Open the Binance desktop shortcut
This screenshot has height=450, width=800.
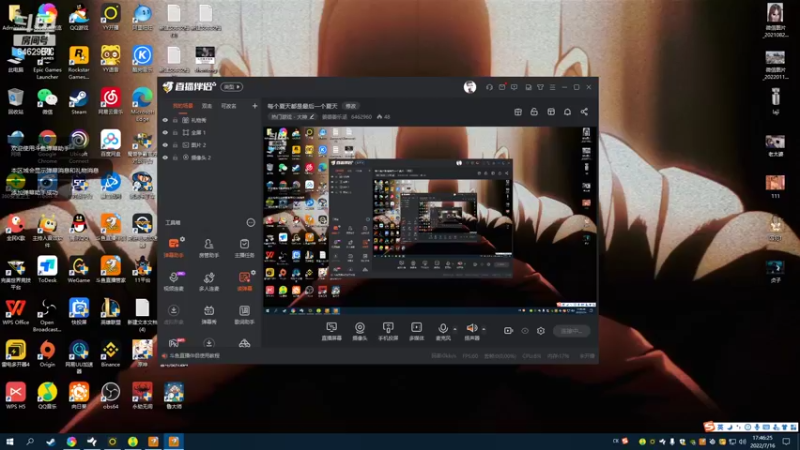pos(110,354)
